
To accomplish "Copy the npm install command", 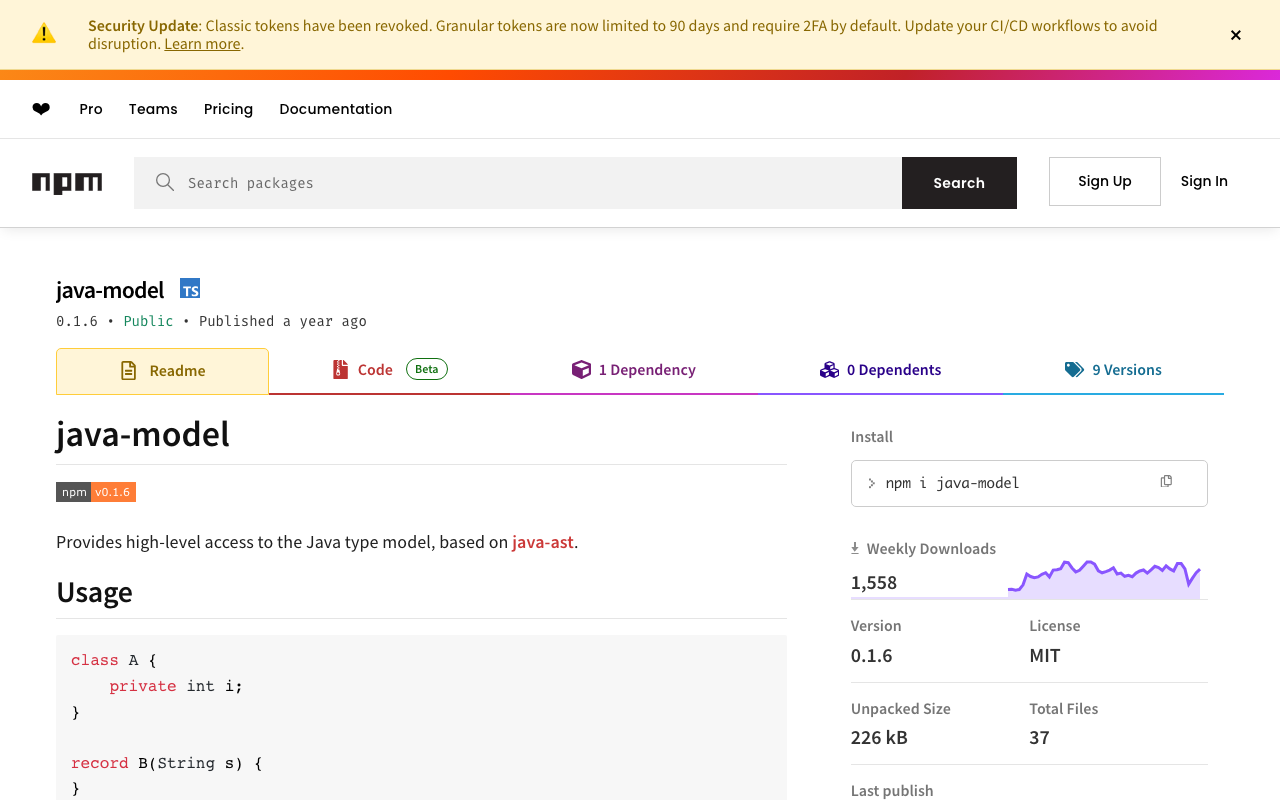I will [x=1166, y=482].
